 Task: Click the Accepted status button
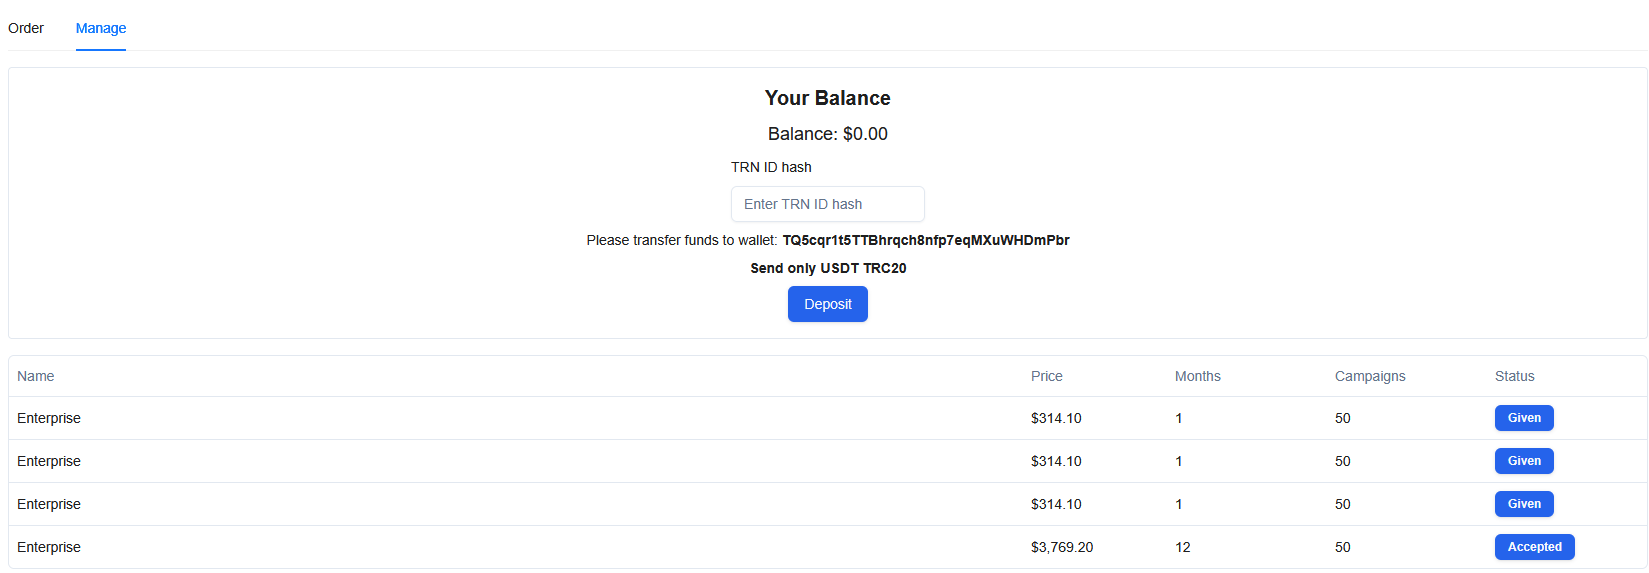pyautogui.click(x=1534, y=547)
